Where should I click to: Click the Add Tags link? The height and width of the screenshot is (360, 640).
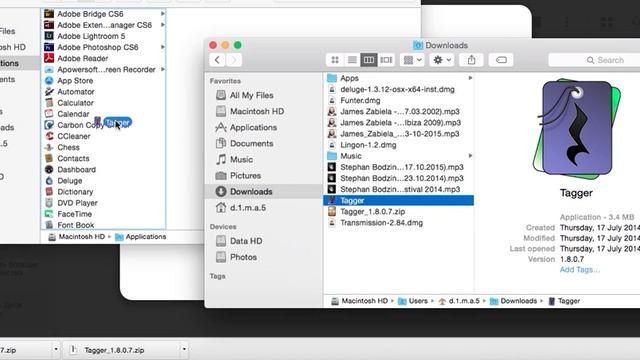(580, 270)
